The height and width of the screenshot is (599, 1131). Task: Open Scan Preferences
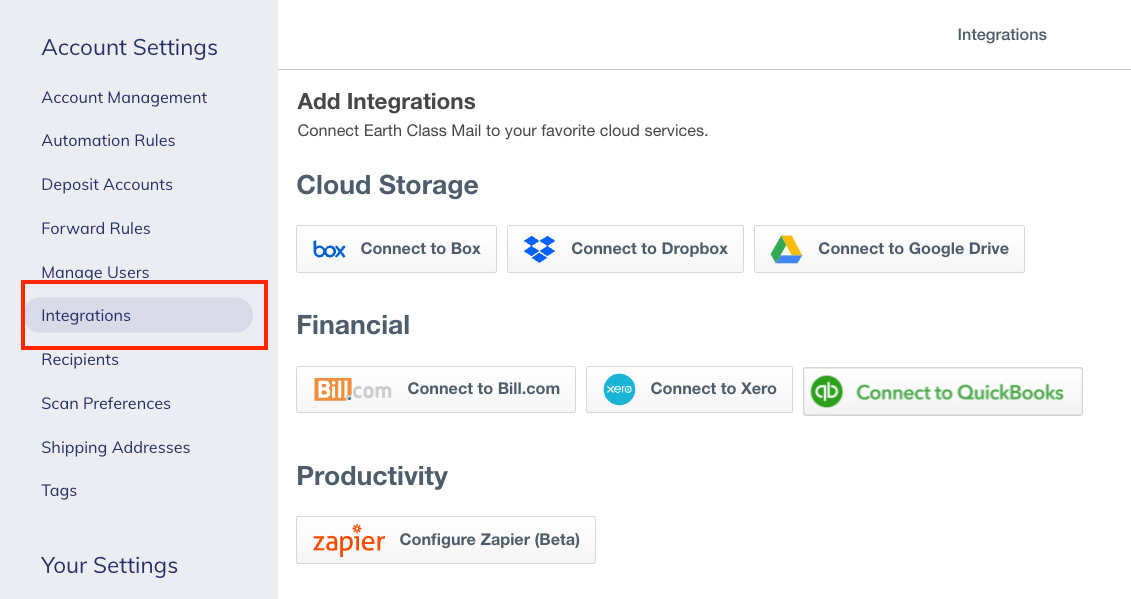106,403
